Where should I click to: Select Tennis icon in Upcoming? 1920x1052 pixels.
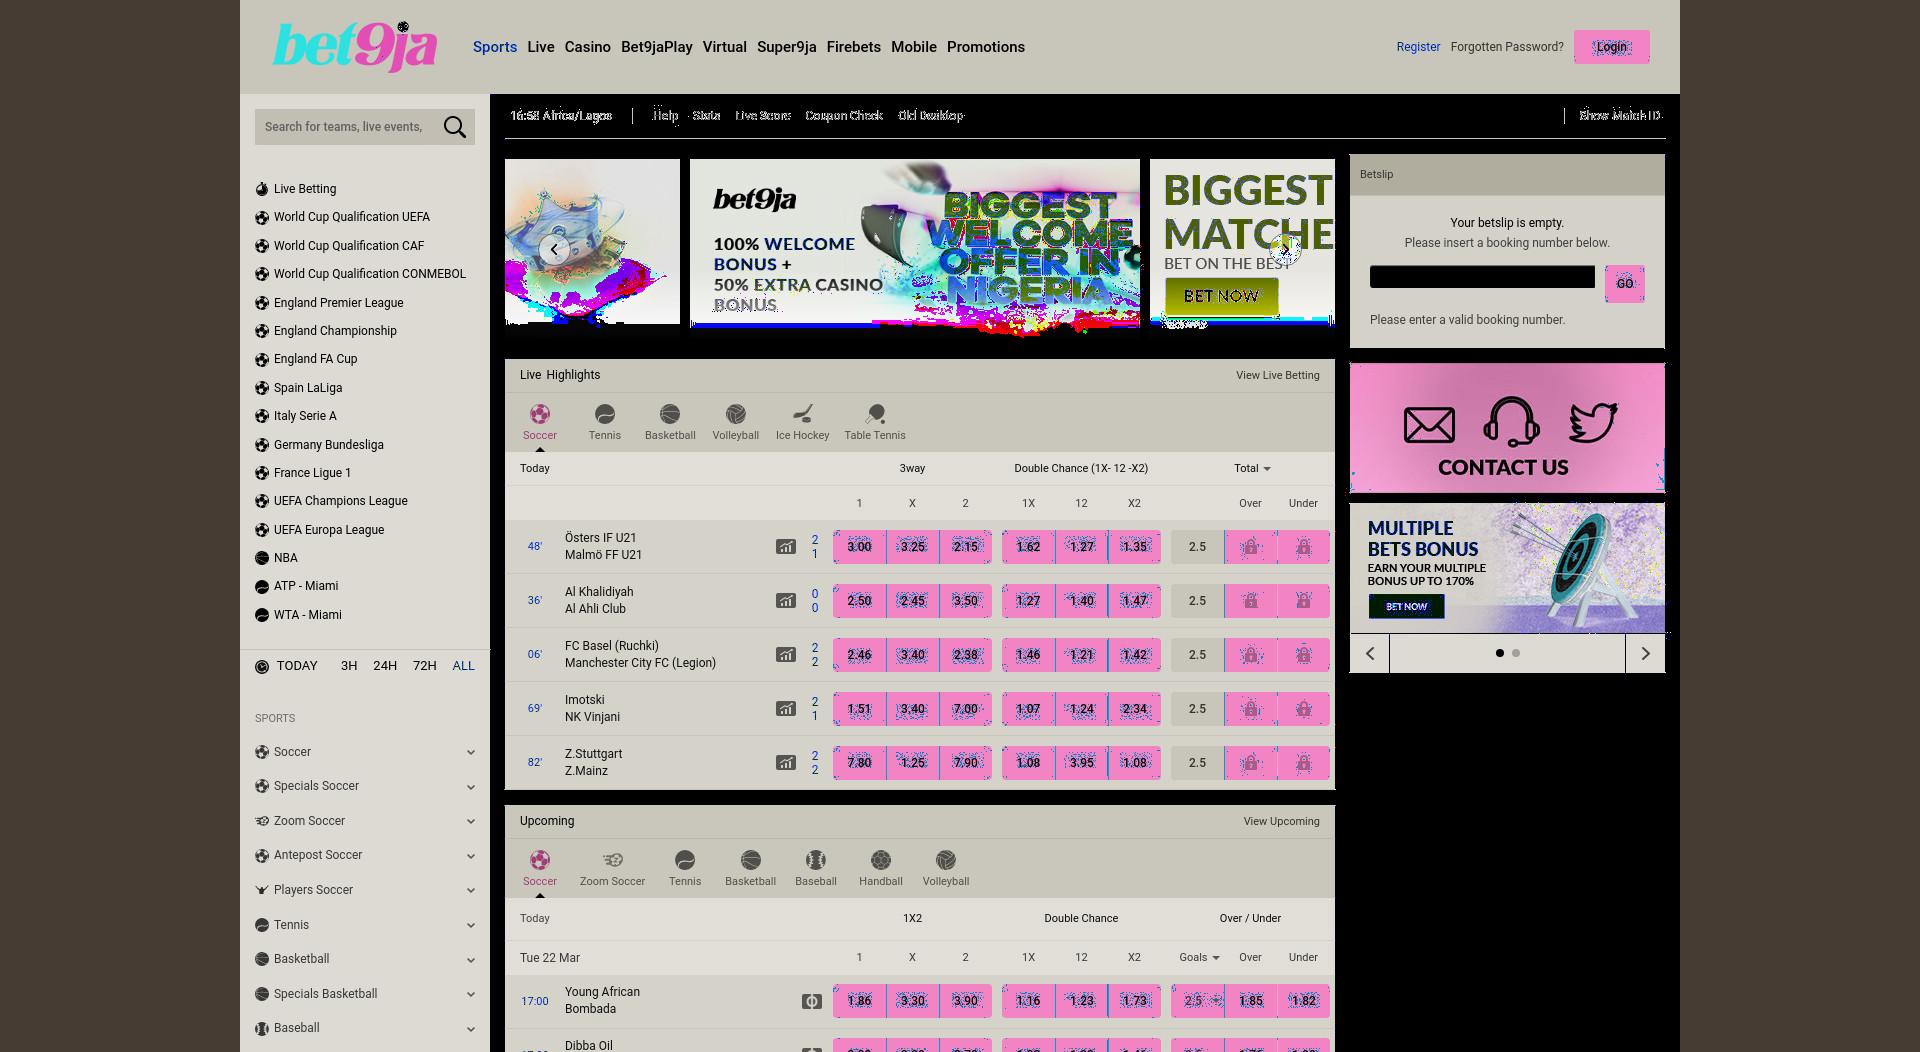(x=685, y=860)
